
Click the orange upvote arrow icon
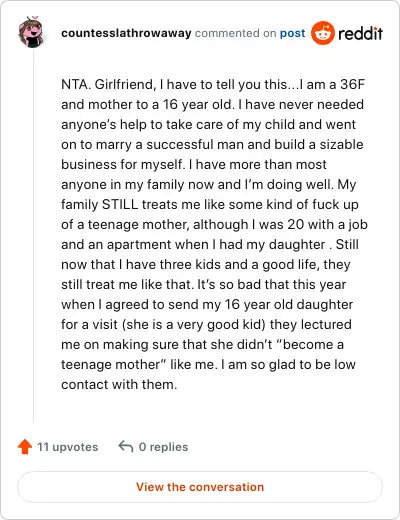[25, 447]
